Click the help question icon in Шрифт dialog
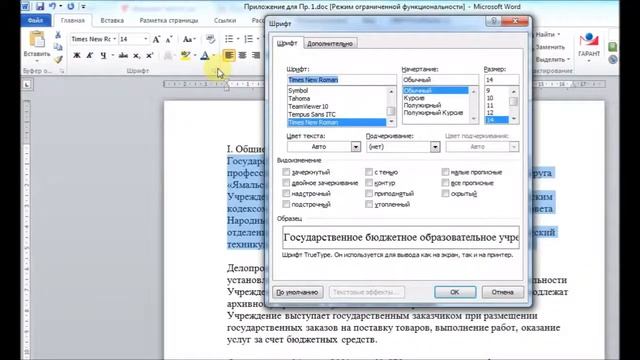The image size is (640, 360). point(493,21)
